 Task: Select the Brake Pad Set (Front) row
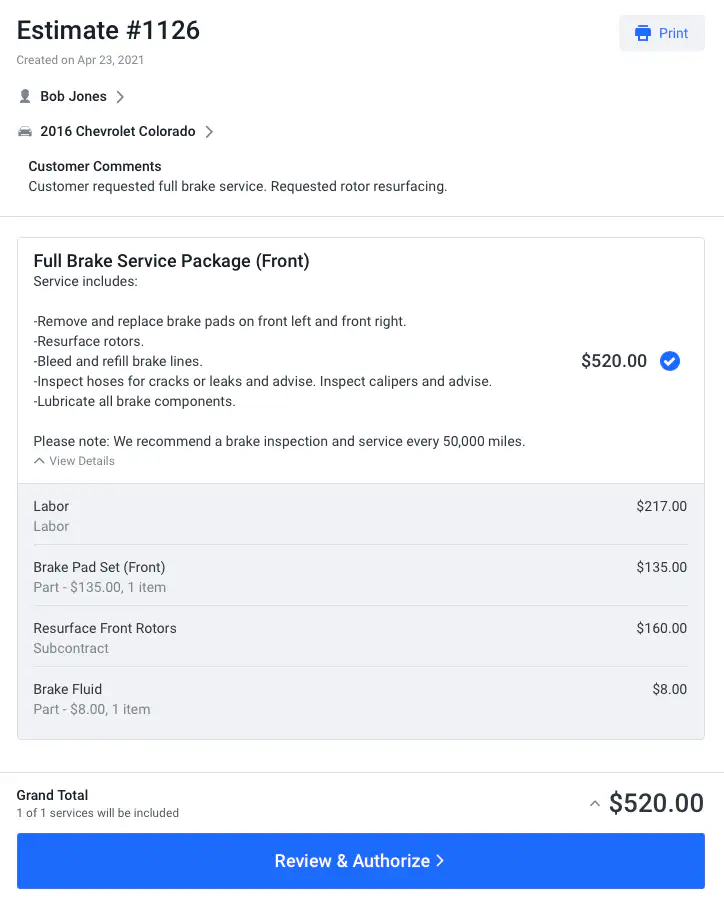pos(360,576)
